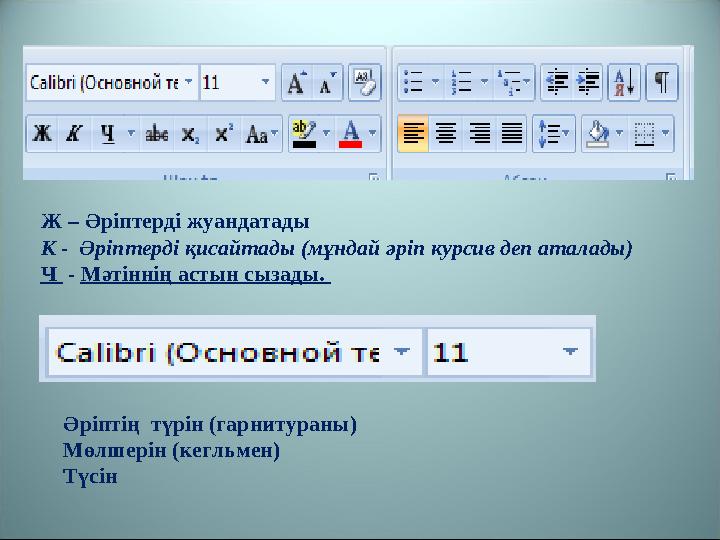This screenshot has height=540, width=720.
Task: Open the Font dialog launcher
Action: pos(374,176)
